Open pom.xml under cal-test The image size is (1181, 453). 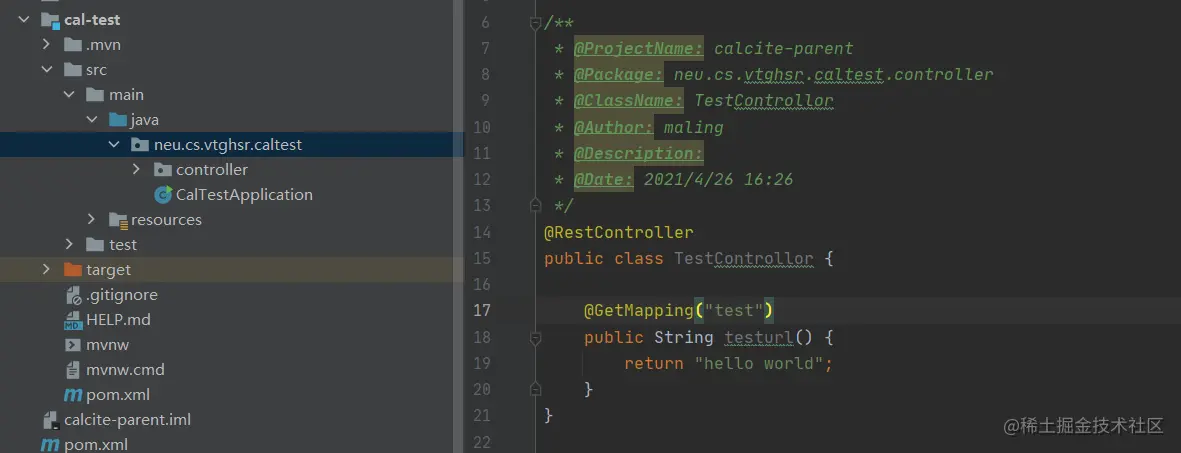117,394
